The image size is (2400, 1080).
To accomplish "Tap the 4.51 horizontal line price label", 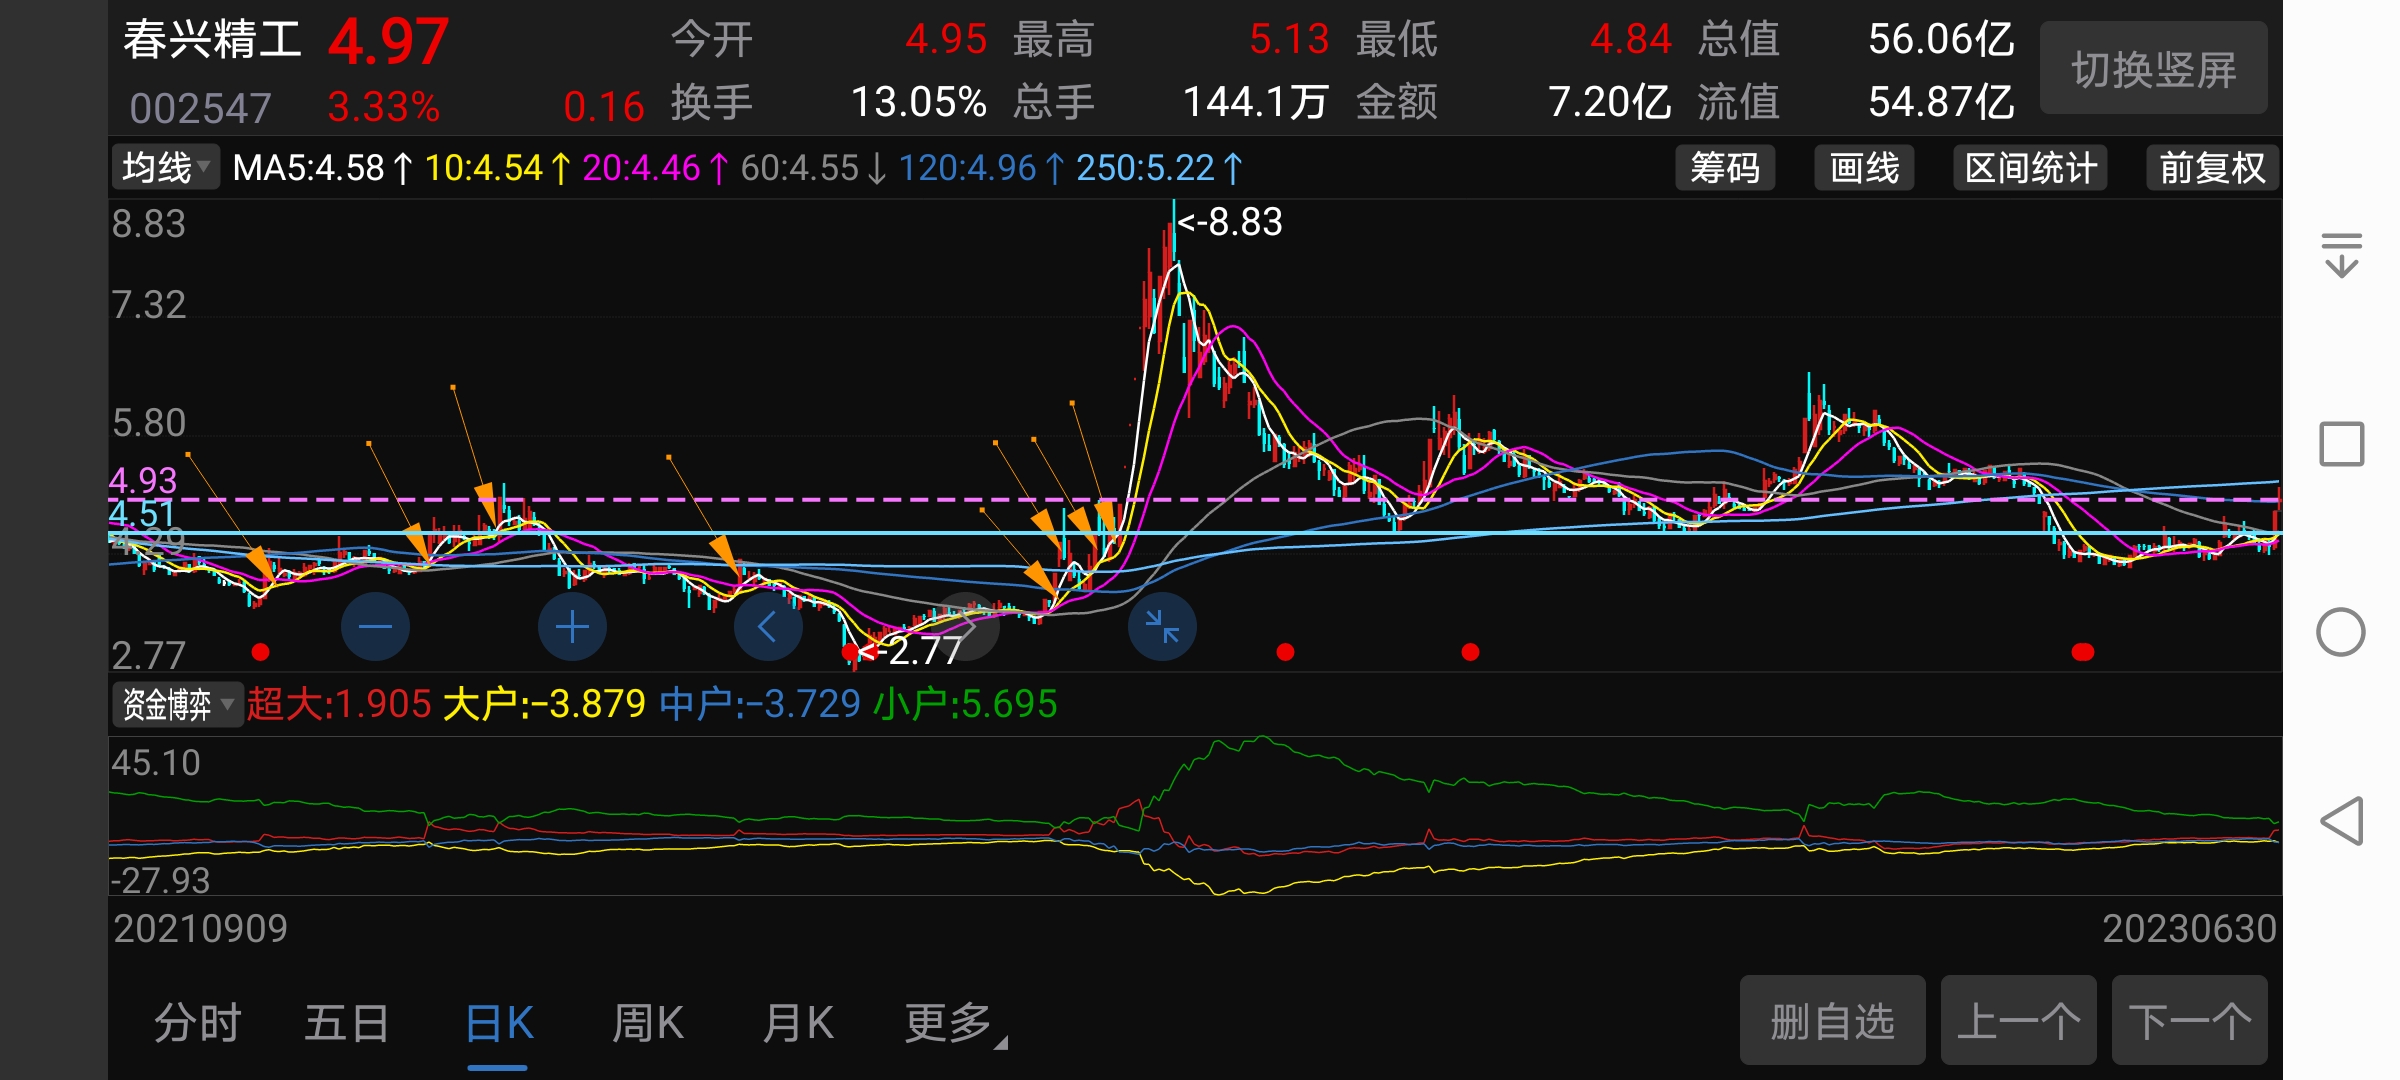I will tap(142, 514).
